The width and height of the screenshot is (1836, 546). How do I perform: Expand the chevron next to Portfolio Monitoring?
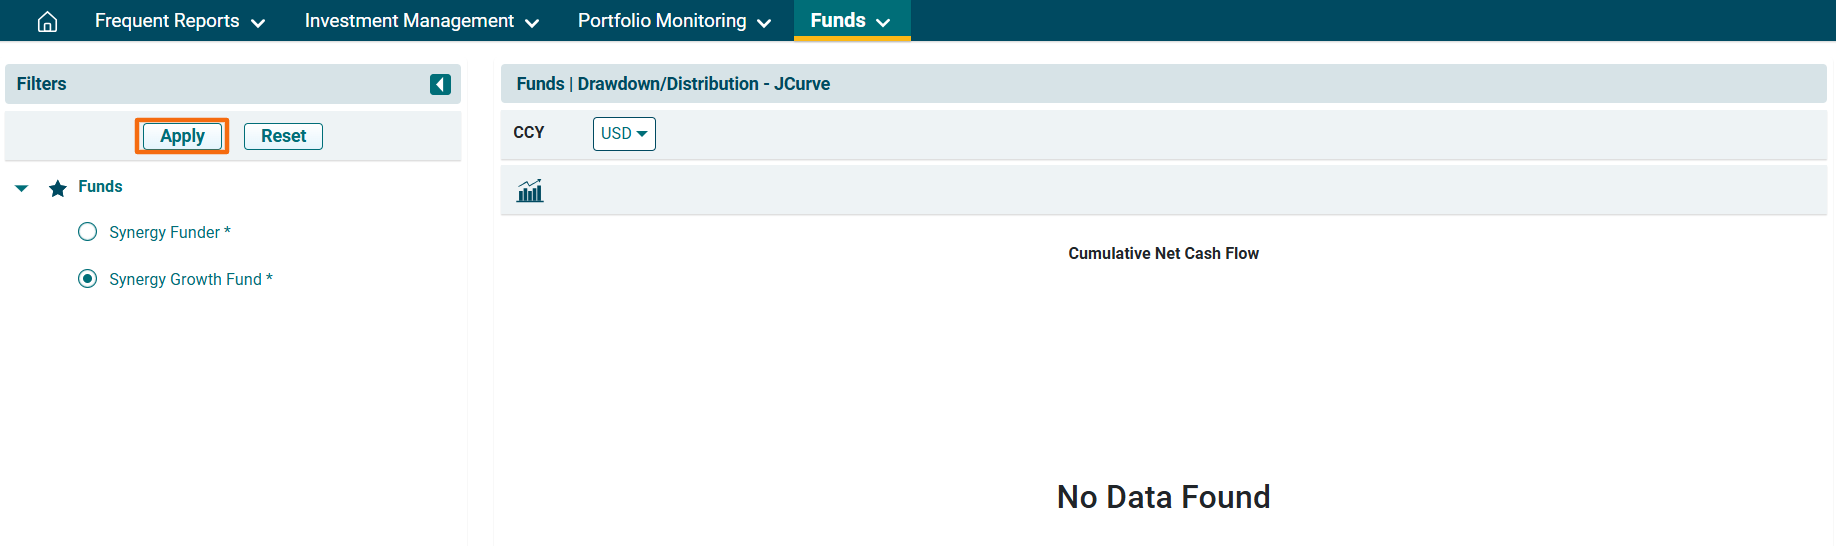(765, 23)
